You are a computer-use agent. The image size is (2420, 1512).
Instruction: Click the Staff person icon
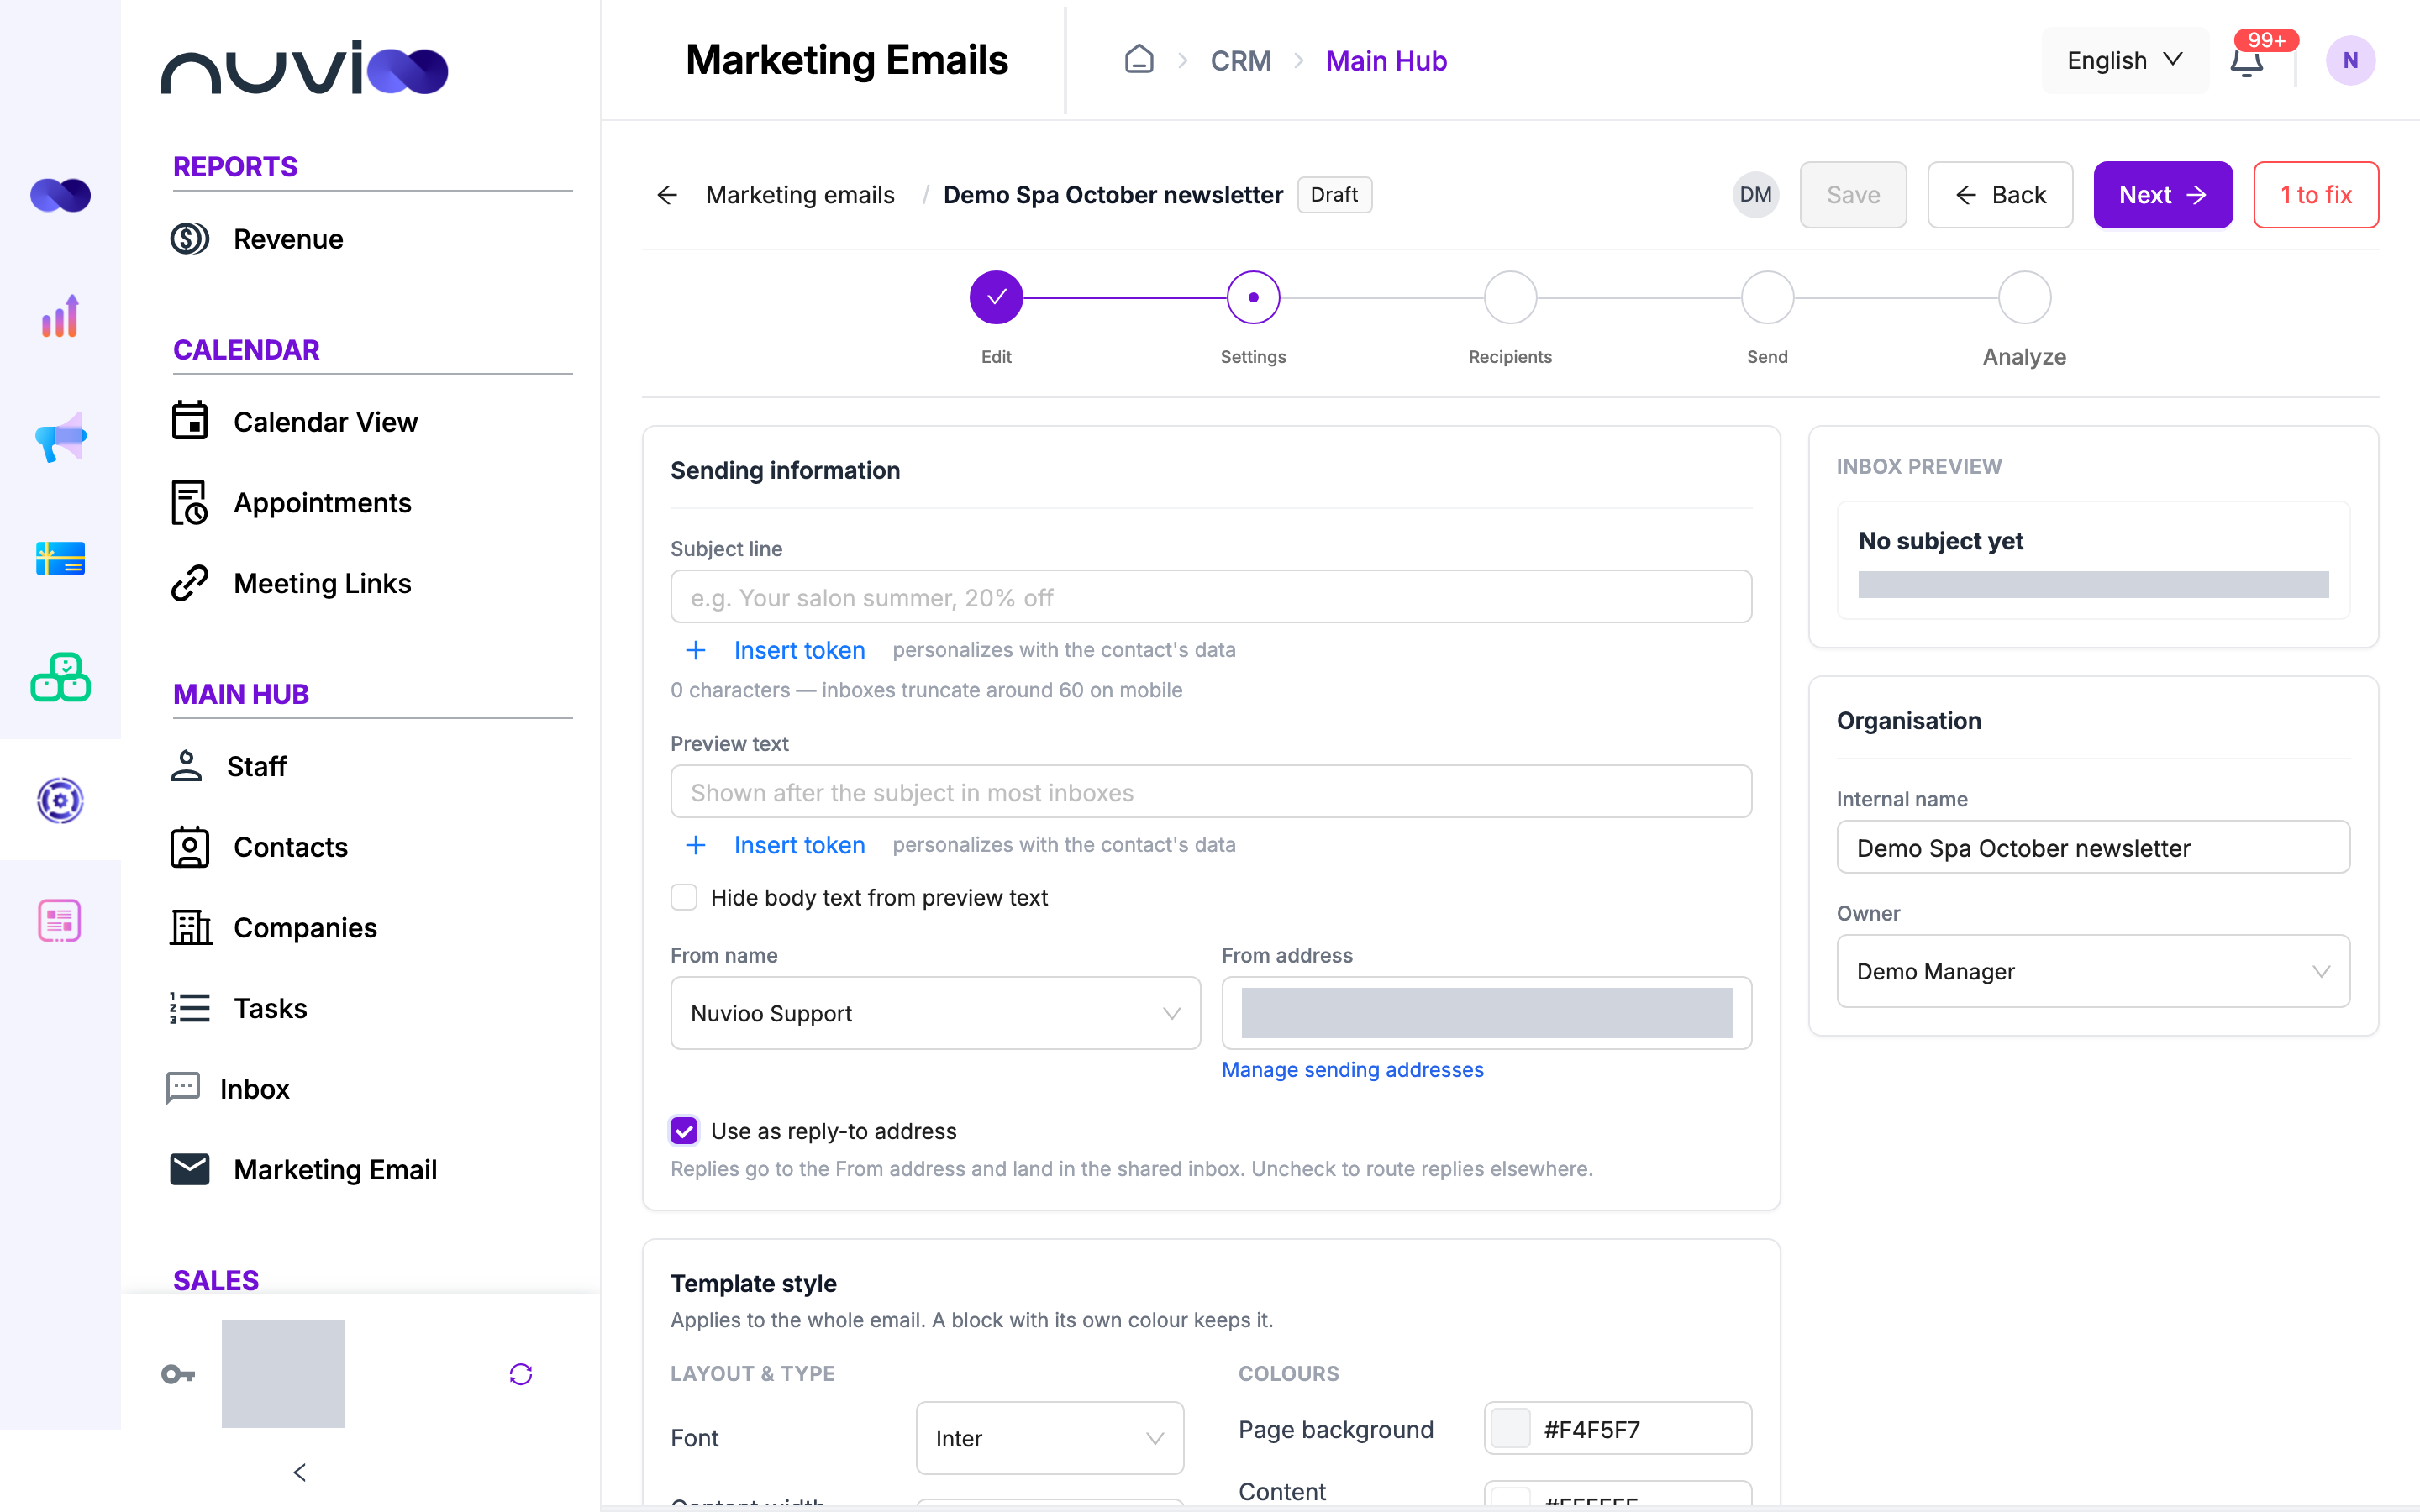pyautogui.click(x=186, y=766)
